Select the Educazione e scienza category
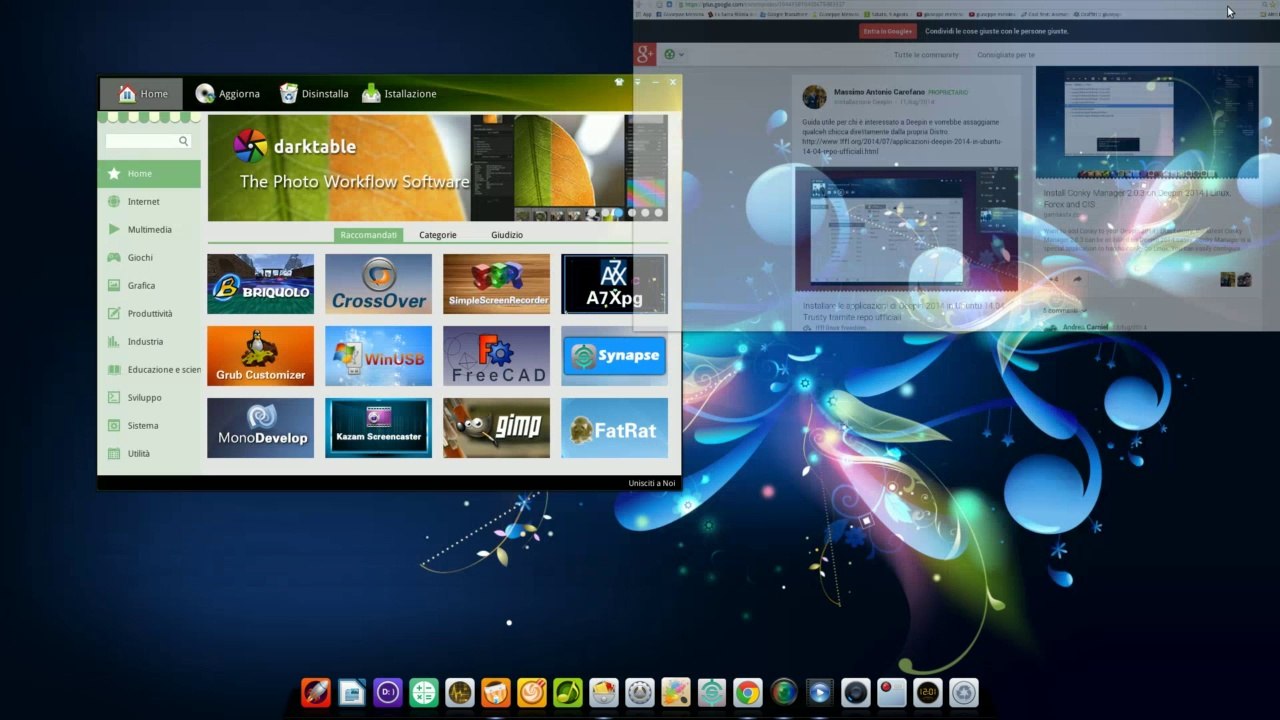1280x720 pixels. coord(149,370)
